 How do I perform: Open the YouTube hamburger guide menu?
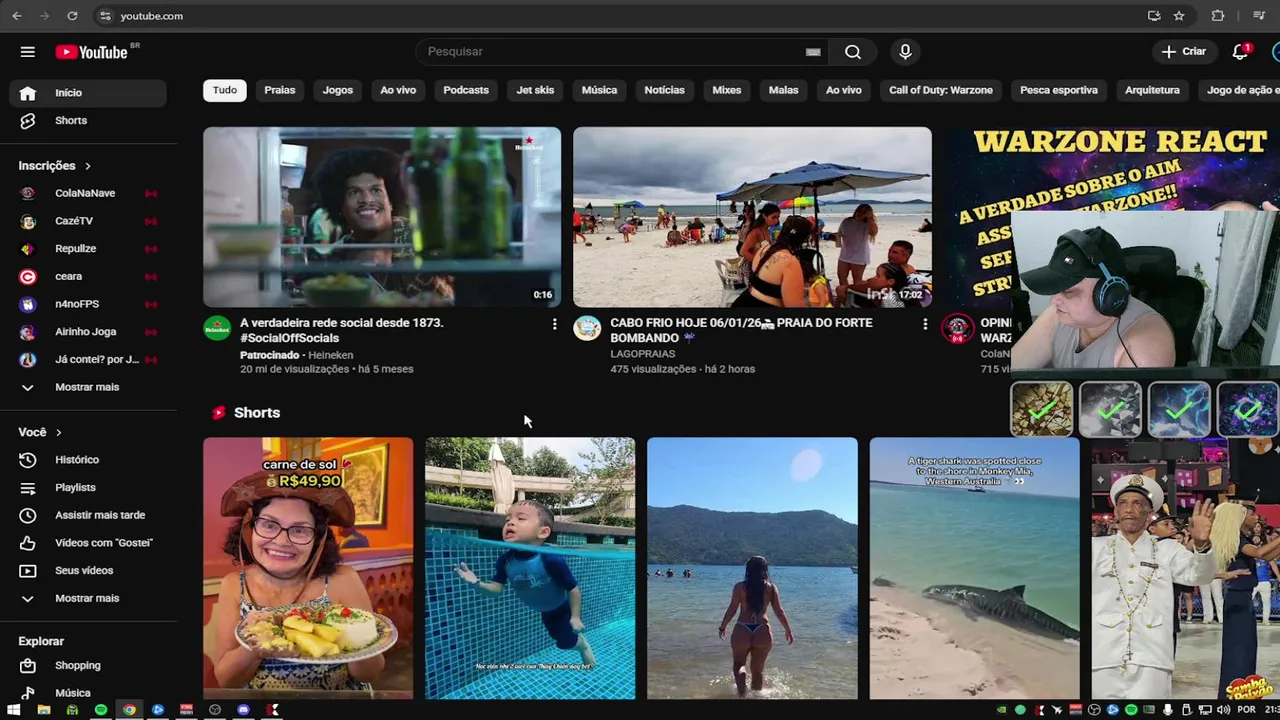click(28, 52)
